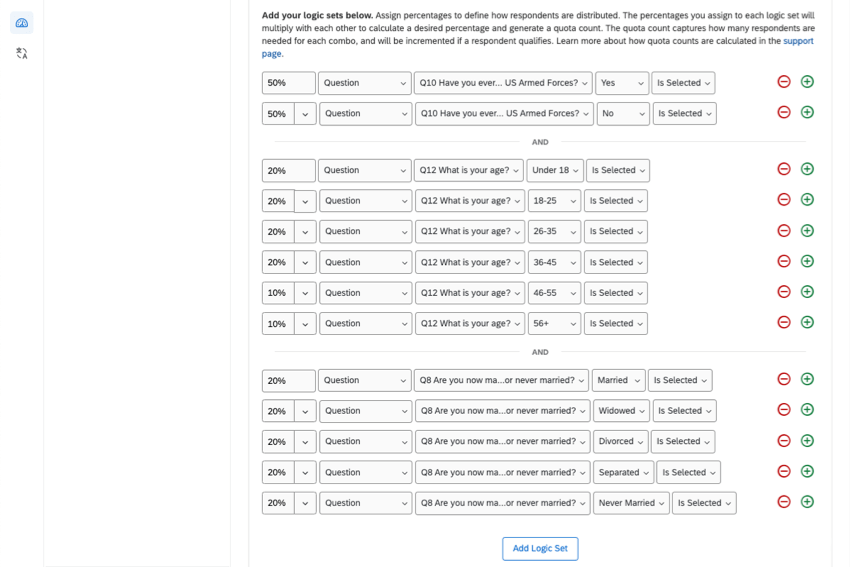The width and height of the screenshot is (850, 567).
Task: Add a row after the Divorced condition
Action: pyautogui.click(x=807, y=441)
